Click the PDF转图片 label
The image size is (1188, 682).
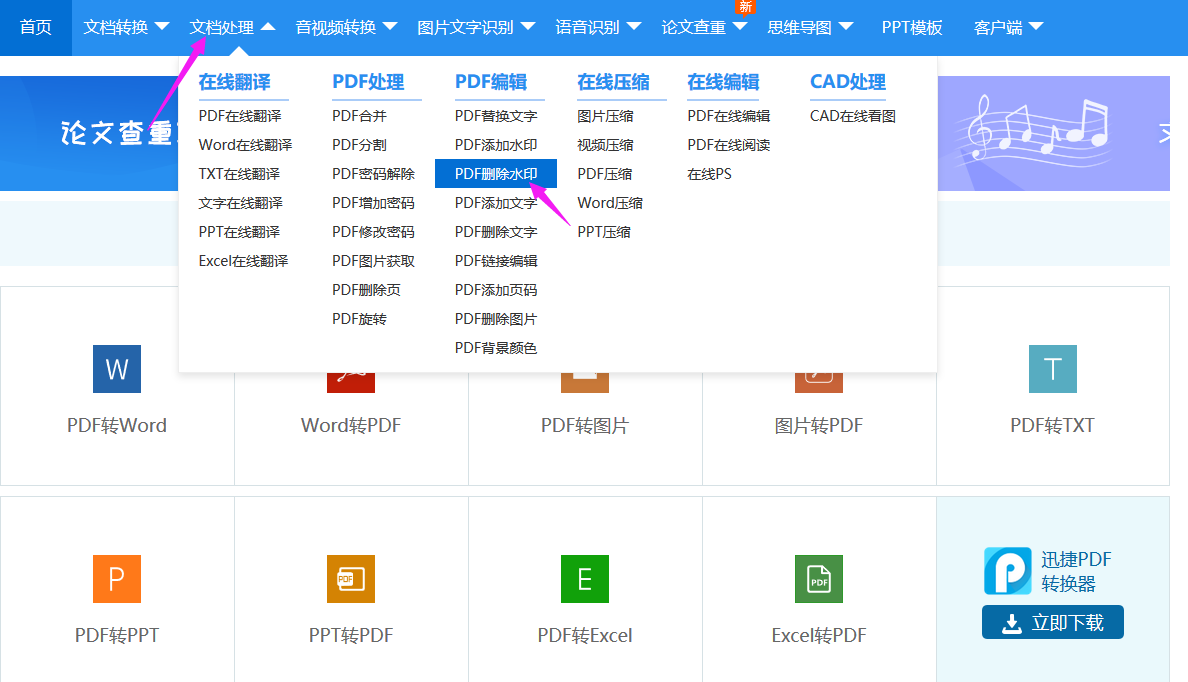coord(585,425)
